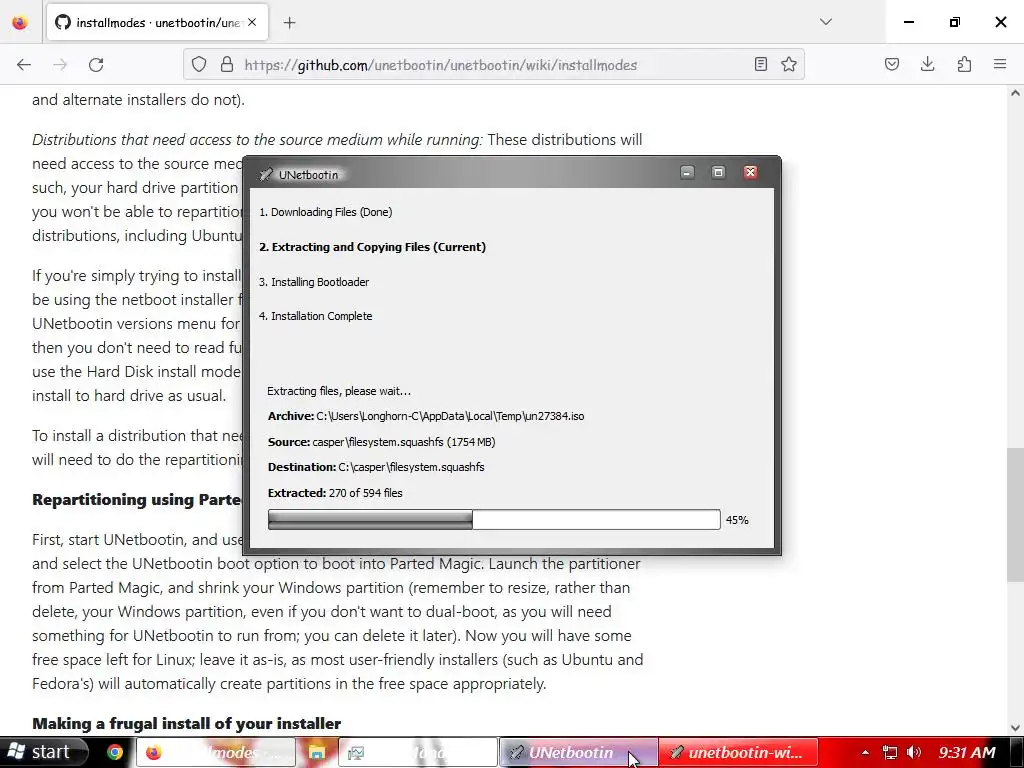Open the Windows start menu
This screenshot has height=768, width=1024.
(43, 752)
